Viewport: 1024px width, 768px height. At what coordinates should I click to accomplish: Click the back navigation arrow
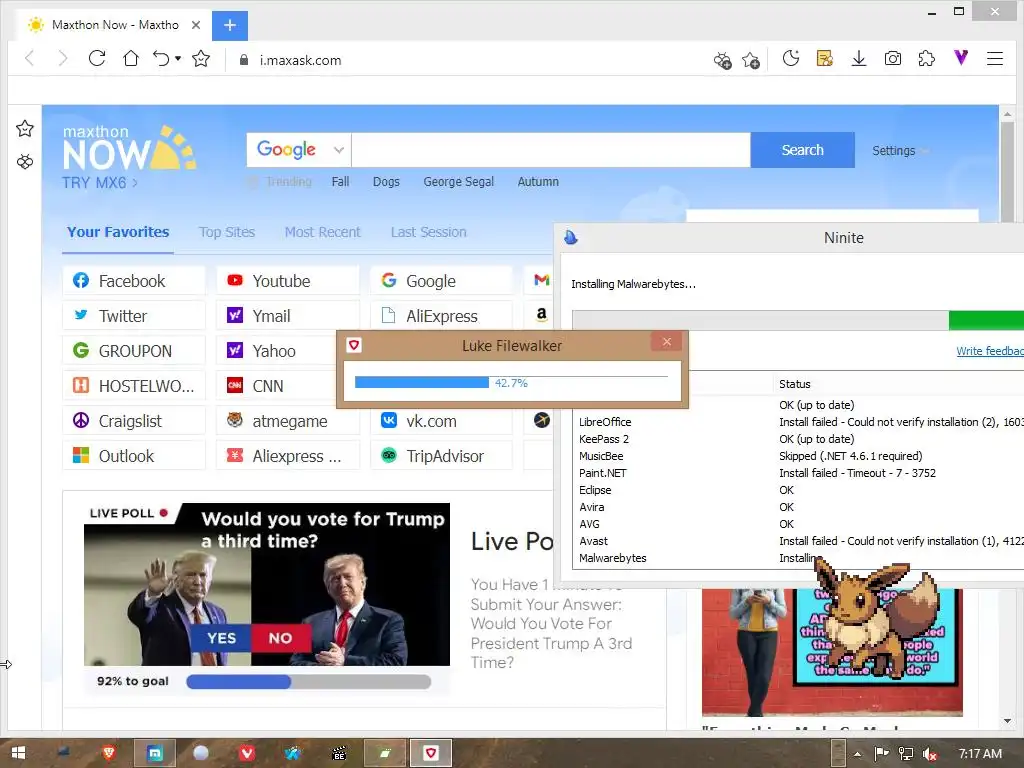point(29,59)
